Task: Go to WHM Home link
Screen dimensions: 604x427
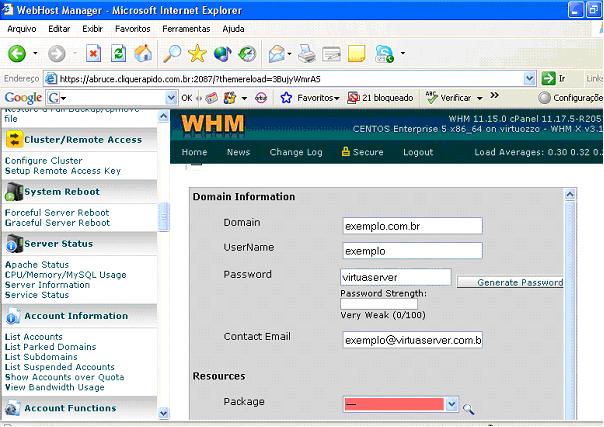Action: point(194,152)
